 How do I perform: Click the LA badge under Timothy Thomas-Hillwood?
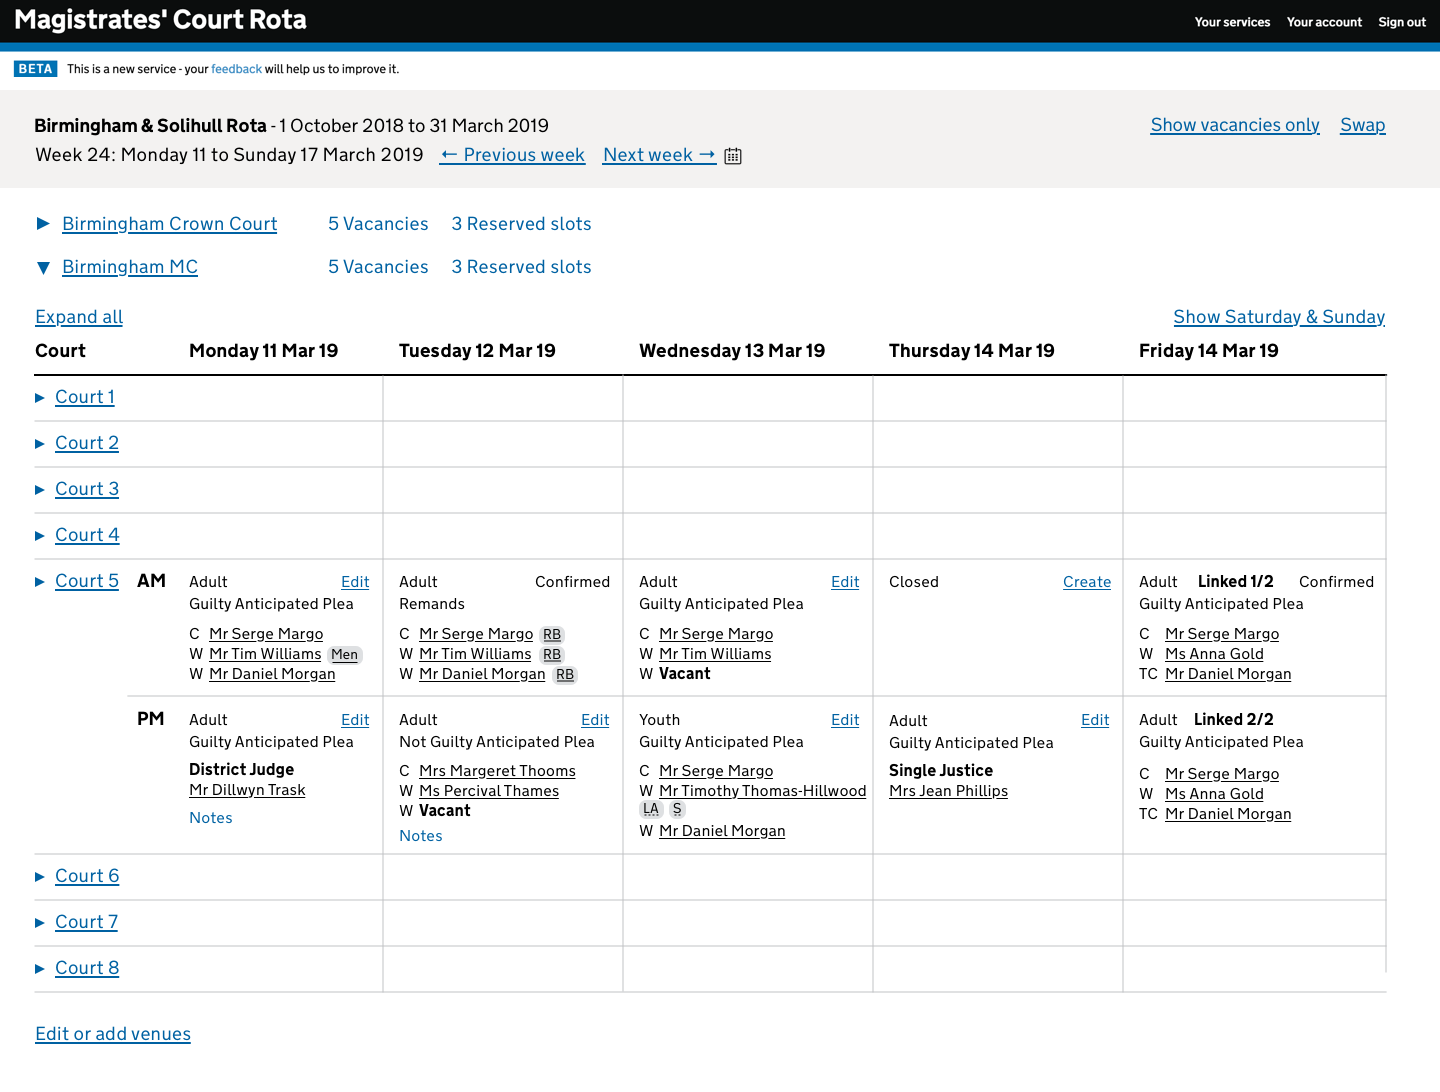point(651,810)
